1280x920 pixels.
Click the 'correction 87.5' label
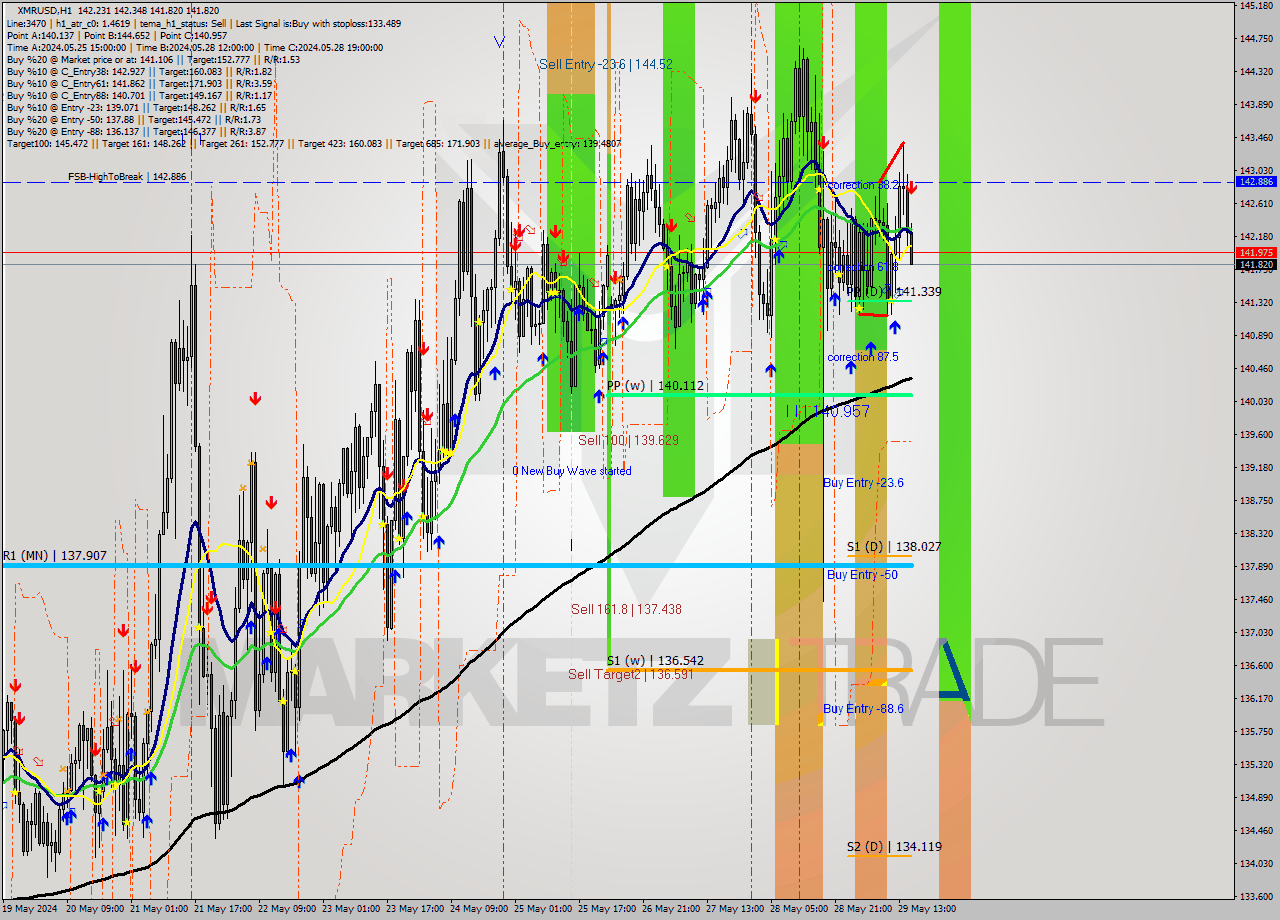(x=863, y=357)
